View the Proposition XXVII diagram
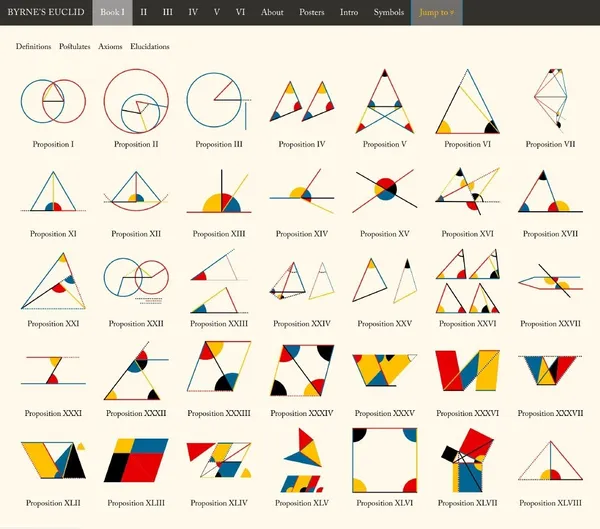 pyautogui.click(x=550, y=281)
